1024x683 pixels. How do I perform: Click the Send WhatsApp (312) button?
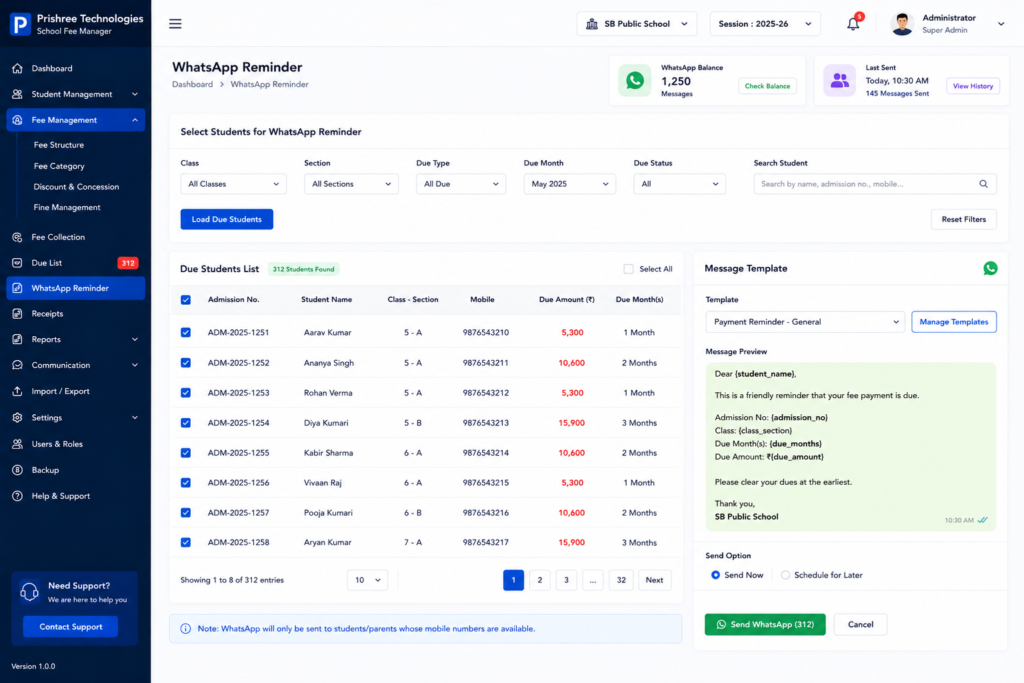coord(765,624)
